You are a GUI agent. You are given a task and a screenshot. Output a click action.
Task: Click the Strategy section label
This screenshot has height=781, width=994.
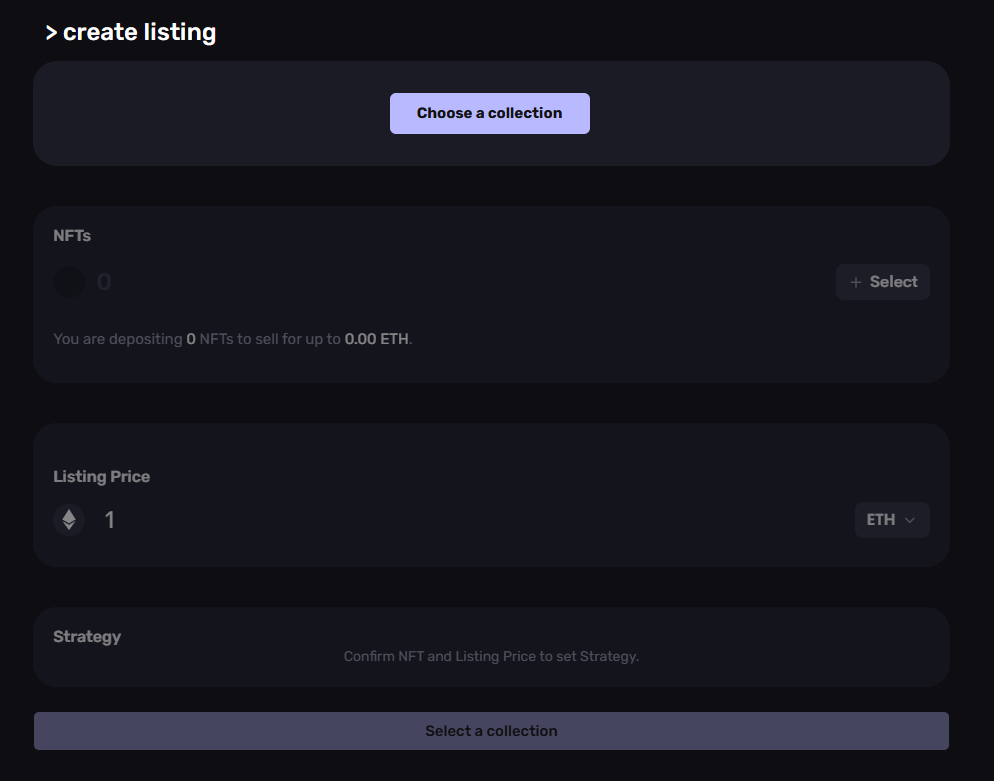(87, 636)
